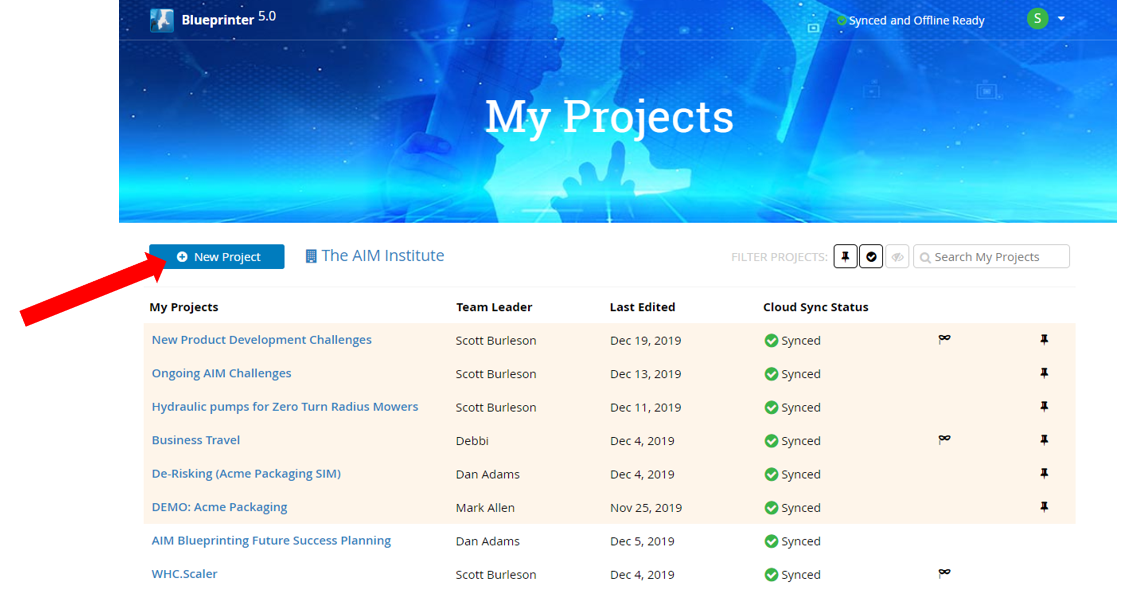Click synced checkmark in AIM Blueprinting row
The height and width of the screenshot is (596, 1140).
[x=771, y=541]
